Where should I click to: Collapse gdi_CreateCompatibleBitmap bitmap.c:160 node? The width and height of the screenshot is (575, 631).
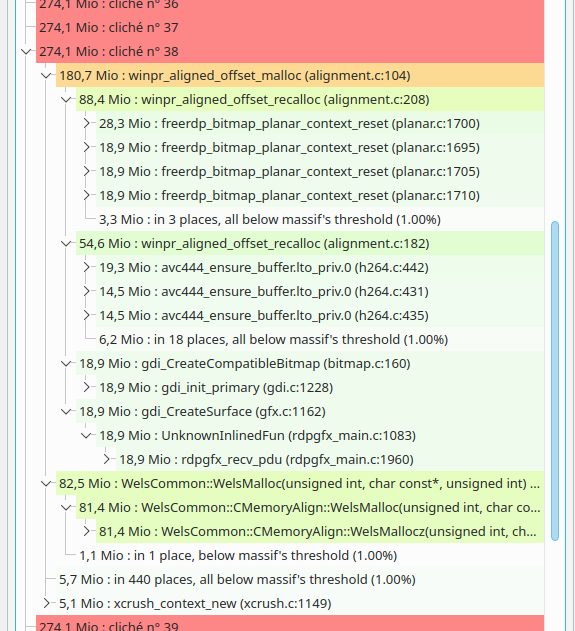[66, 363]
